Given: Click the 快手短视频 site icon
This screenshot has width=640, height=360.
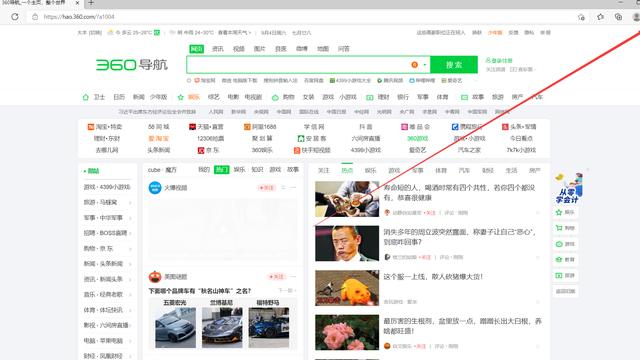Looking at the screenshot, I should (297, 150).
